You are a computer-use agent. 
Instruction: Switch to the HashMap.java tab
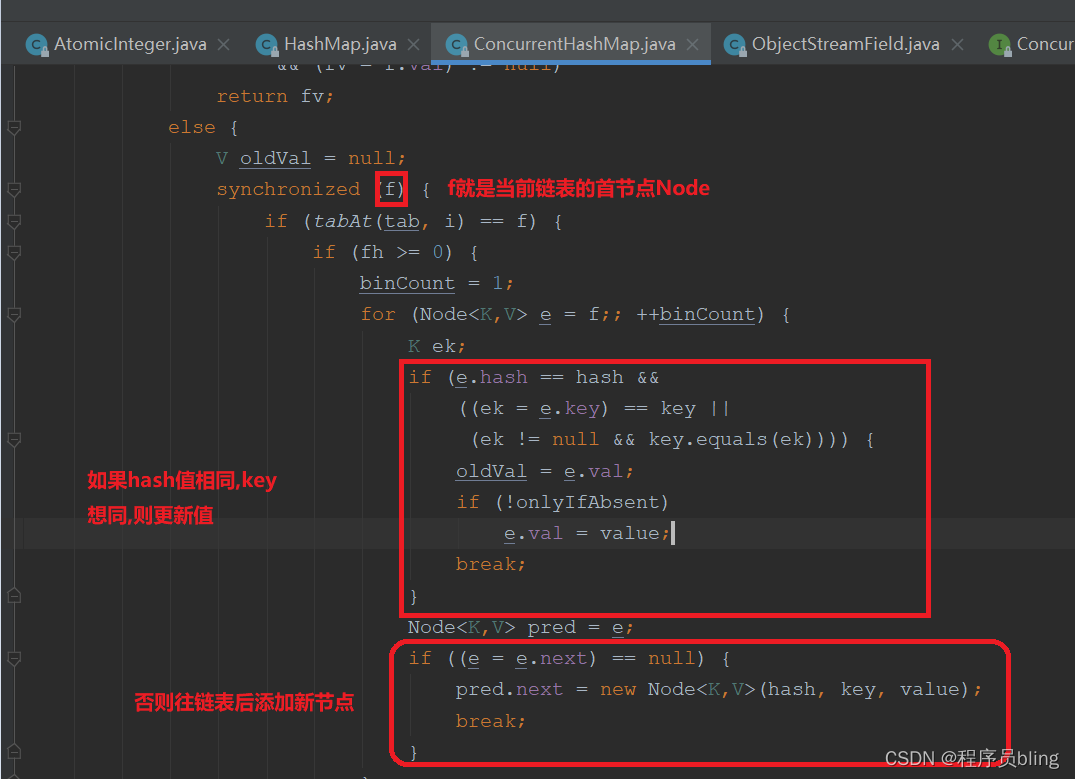340,45
